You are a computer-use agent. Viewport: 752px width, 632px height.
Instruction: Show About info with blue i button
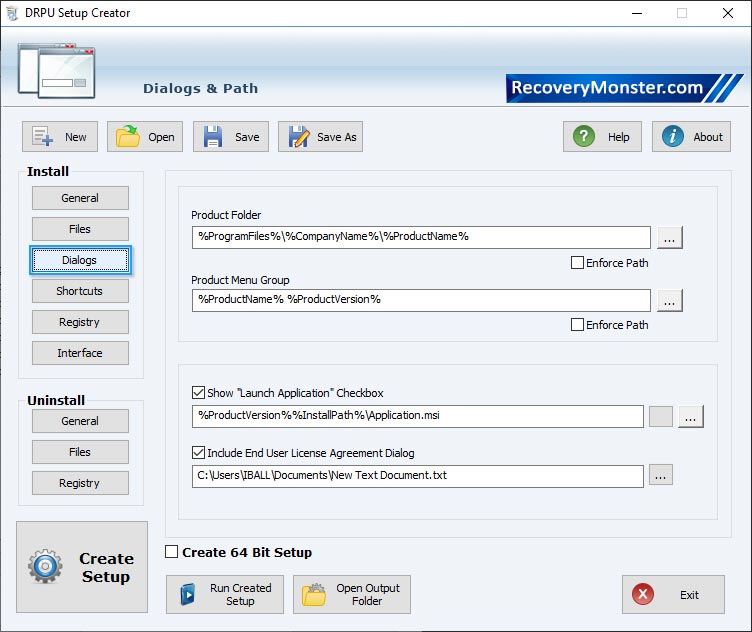(691, 137)
